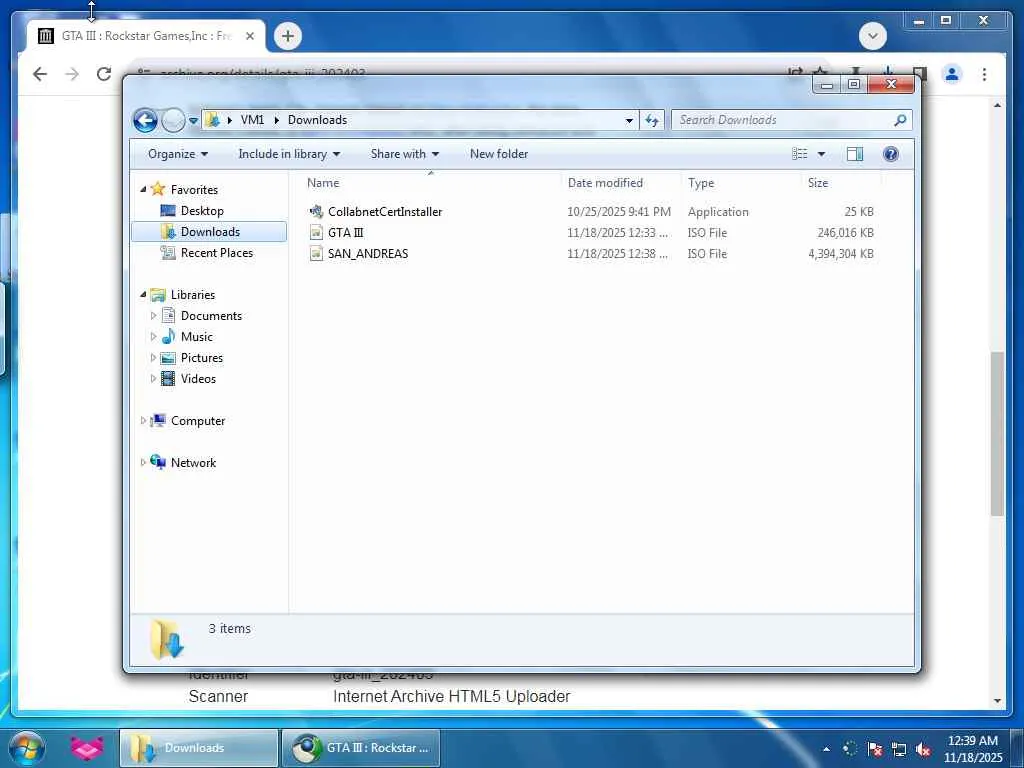Click the browser page vertical scrollbar
Viewport: 1024px width, 768px height.
(x=997, y=434)
